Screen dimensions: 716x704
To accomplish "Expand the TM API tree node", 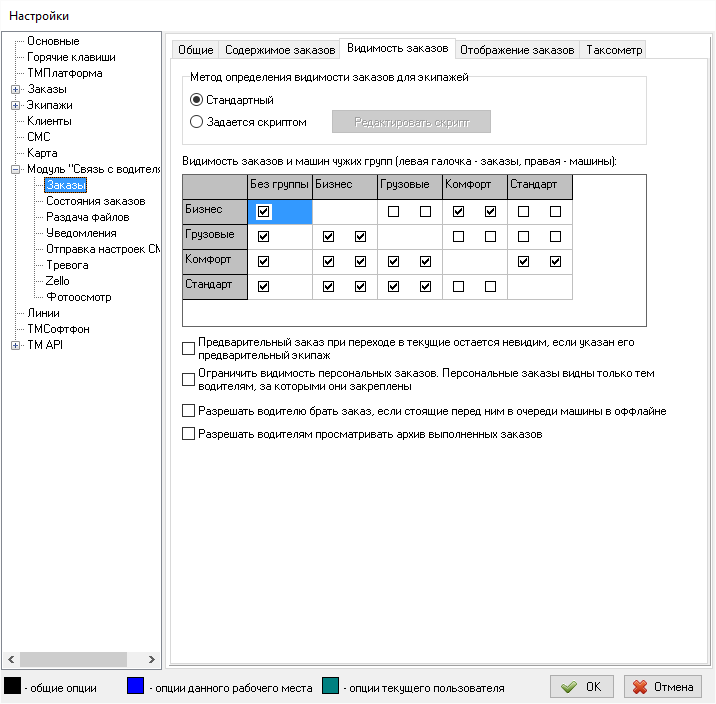I will (x=16, y=345).
